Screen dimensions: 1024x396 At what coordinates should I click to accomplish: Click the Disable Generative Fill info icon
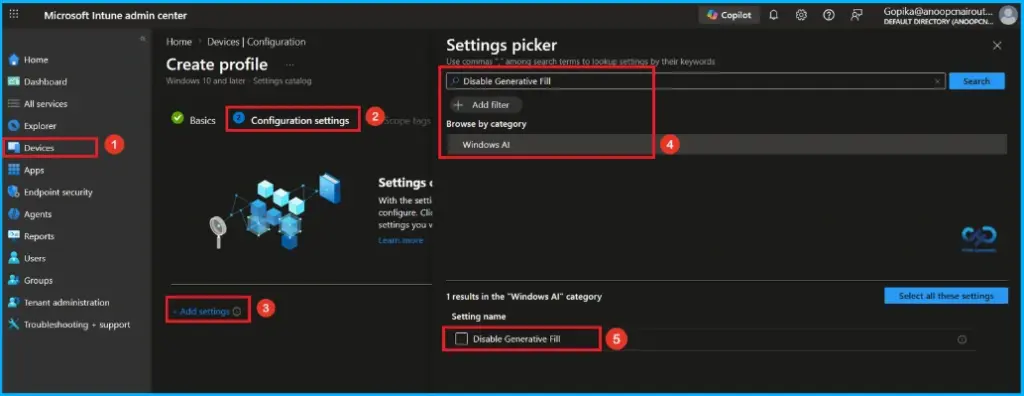(961, 340)
